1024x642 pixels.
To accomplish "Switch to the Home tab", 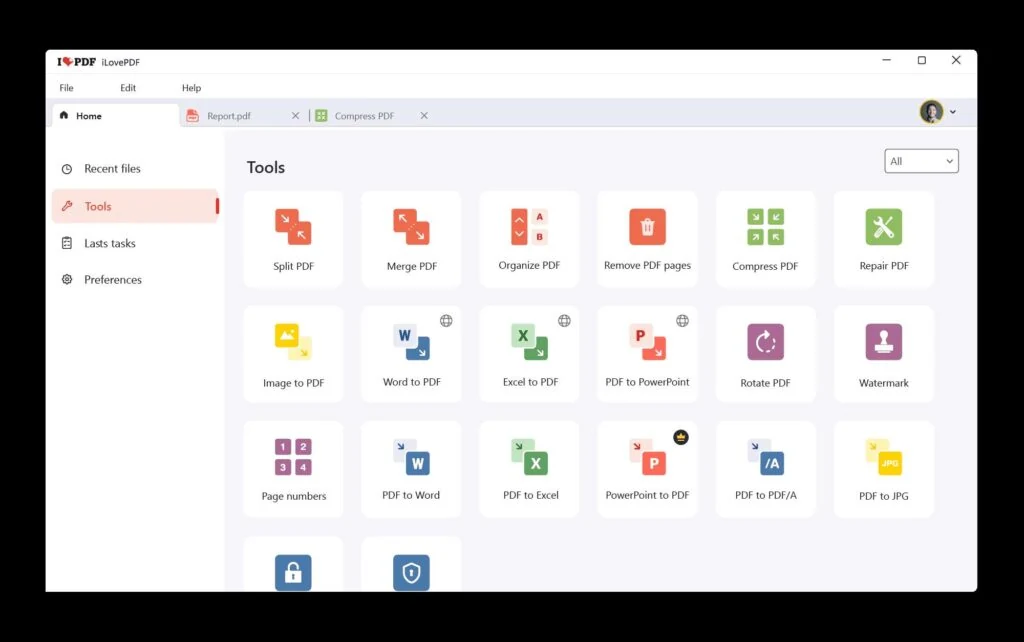I will coord(115,116).
